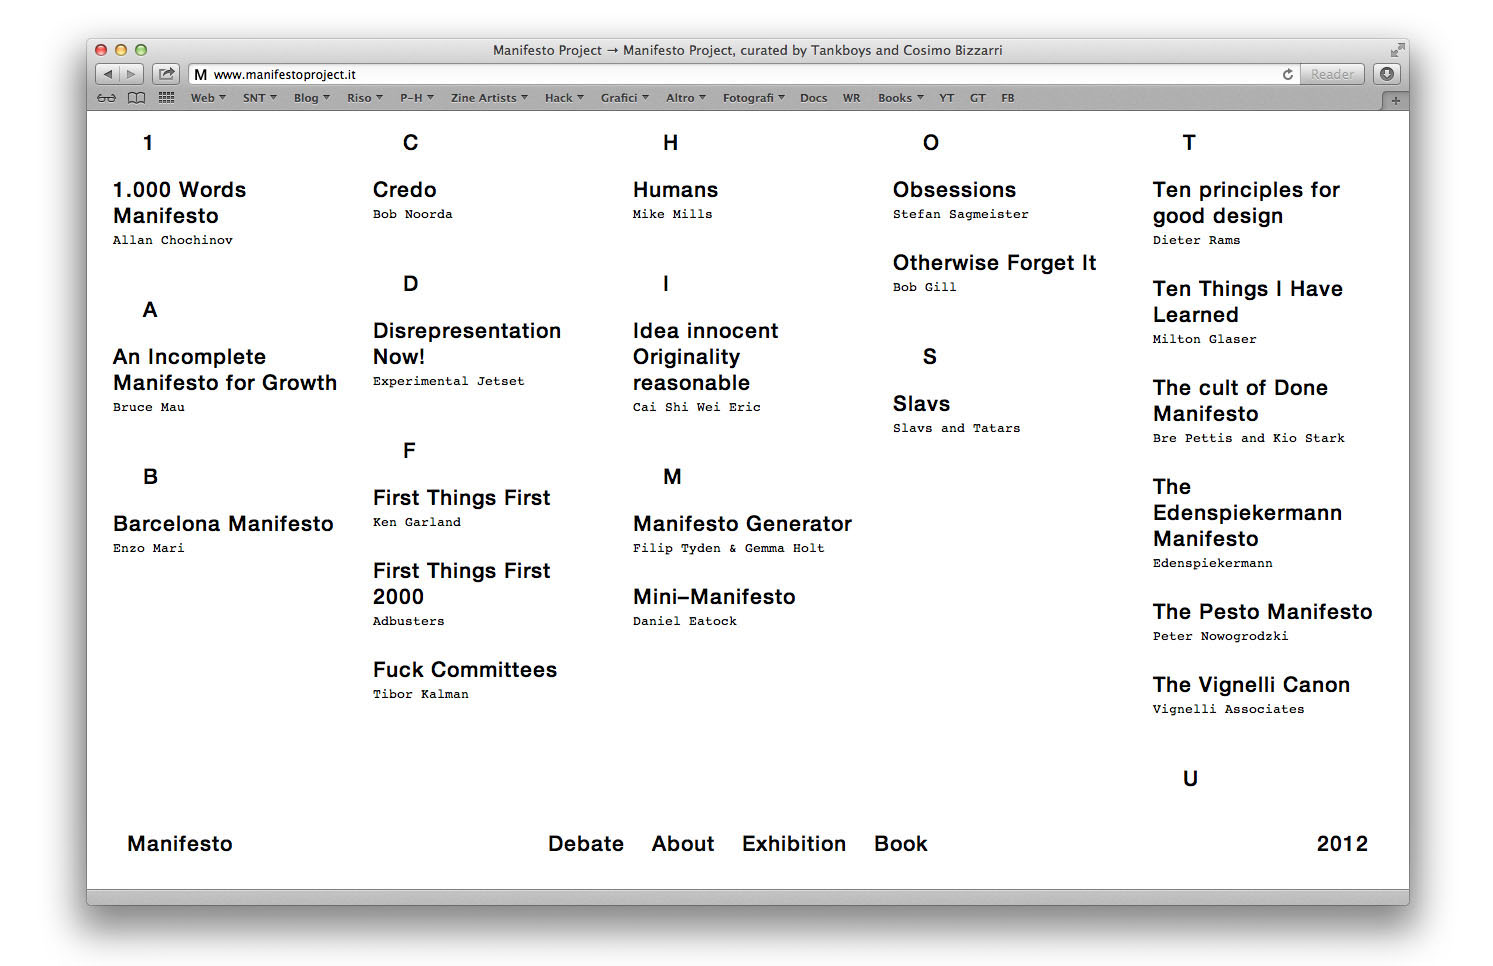Toggle Reader mode

pyautogui.click(x=1331, y=73)
